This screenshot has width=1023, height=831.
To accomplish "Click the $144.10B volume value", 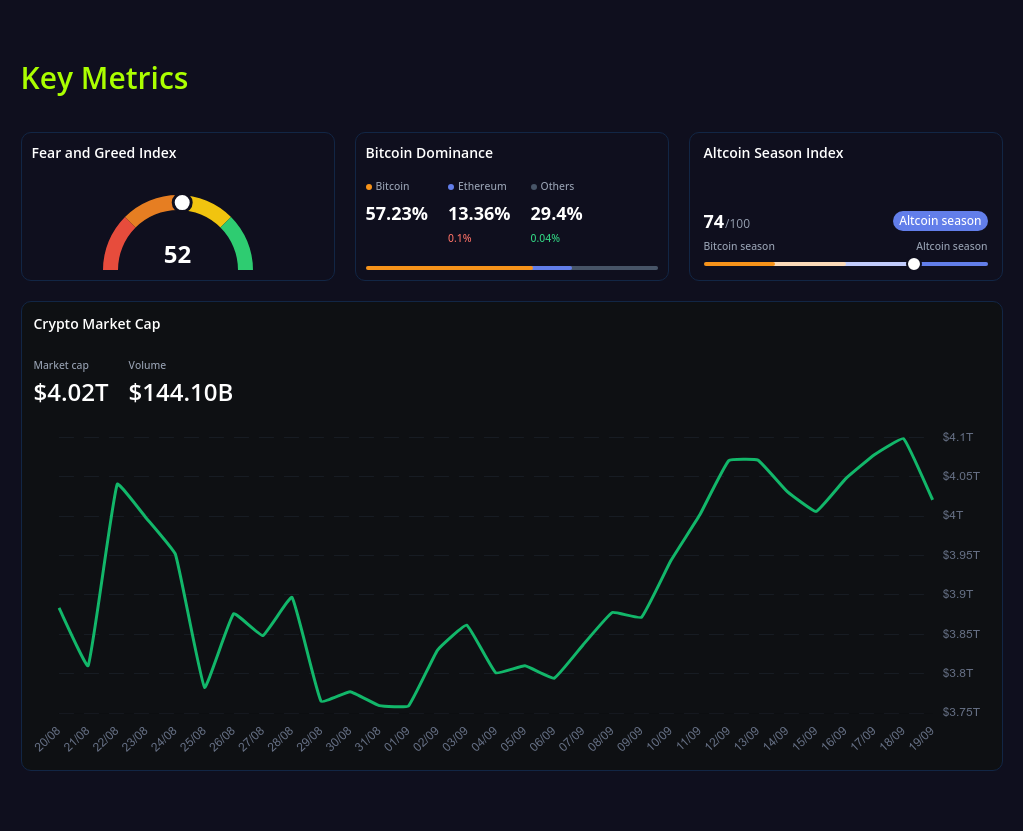I will point(181,393).
